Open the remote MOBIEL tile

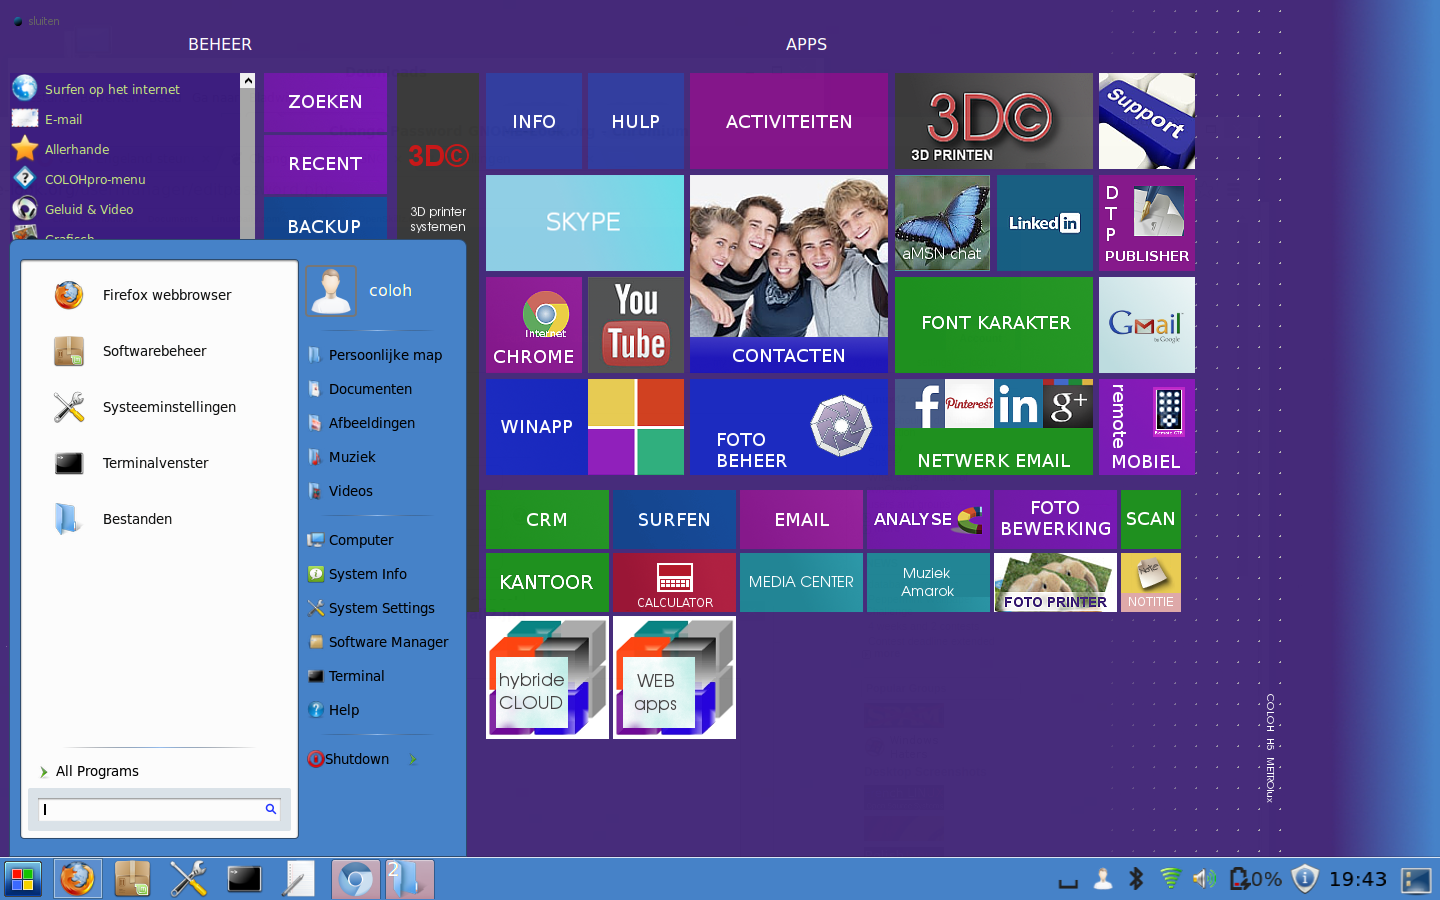(1147, 427)
